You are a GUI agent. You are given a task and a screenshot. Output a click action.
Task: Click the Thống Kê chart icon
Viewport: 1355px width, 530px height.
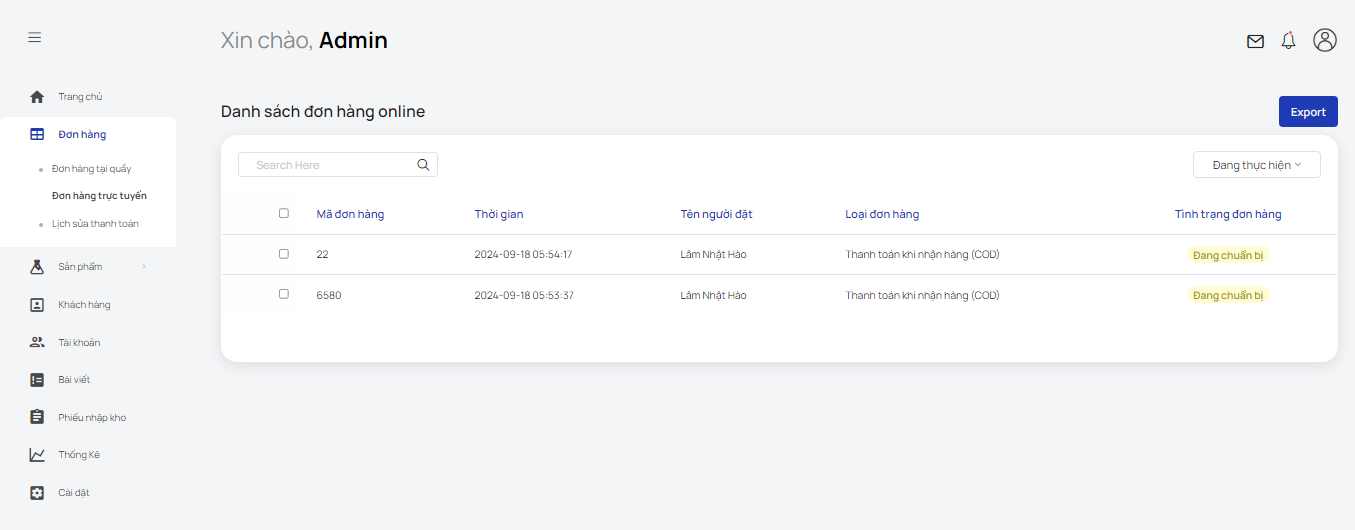click(37, 455)
